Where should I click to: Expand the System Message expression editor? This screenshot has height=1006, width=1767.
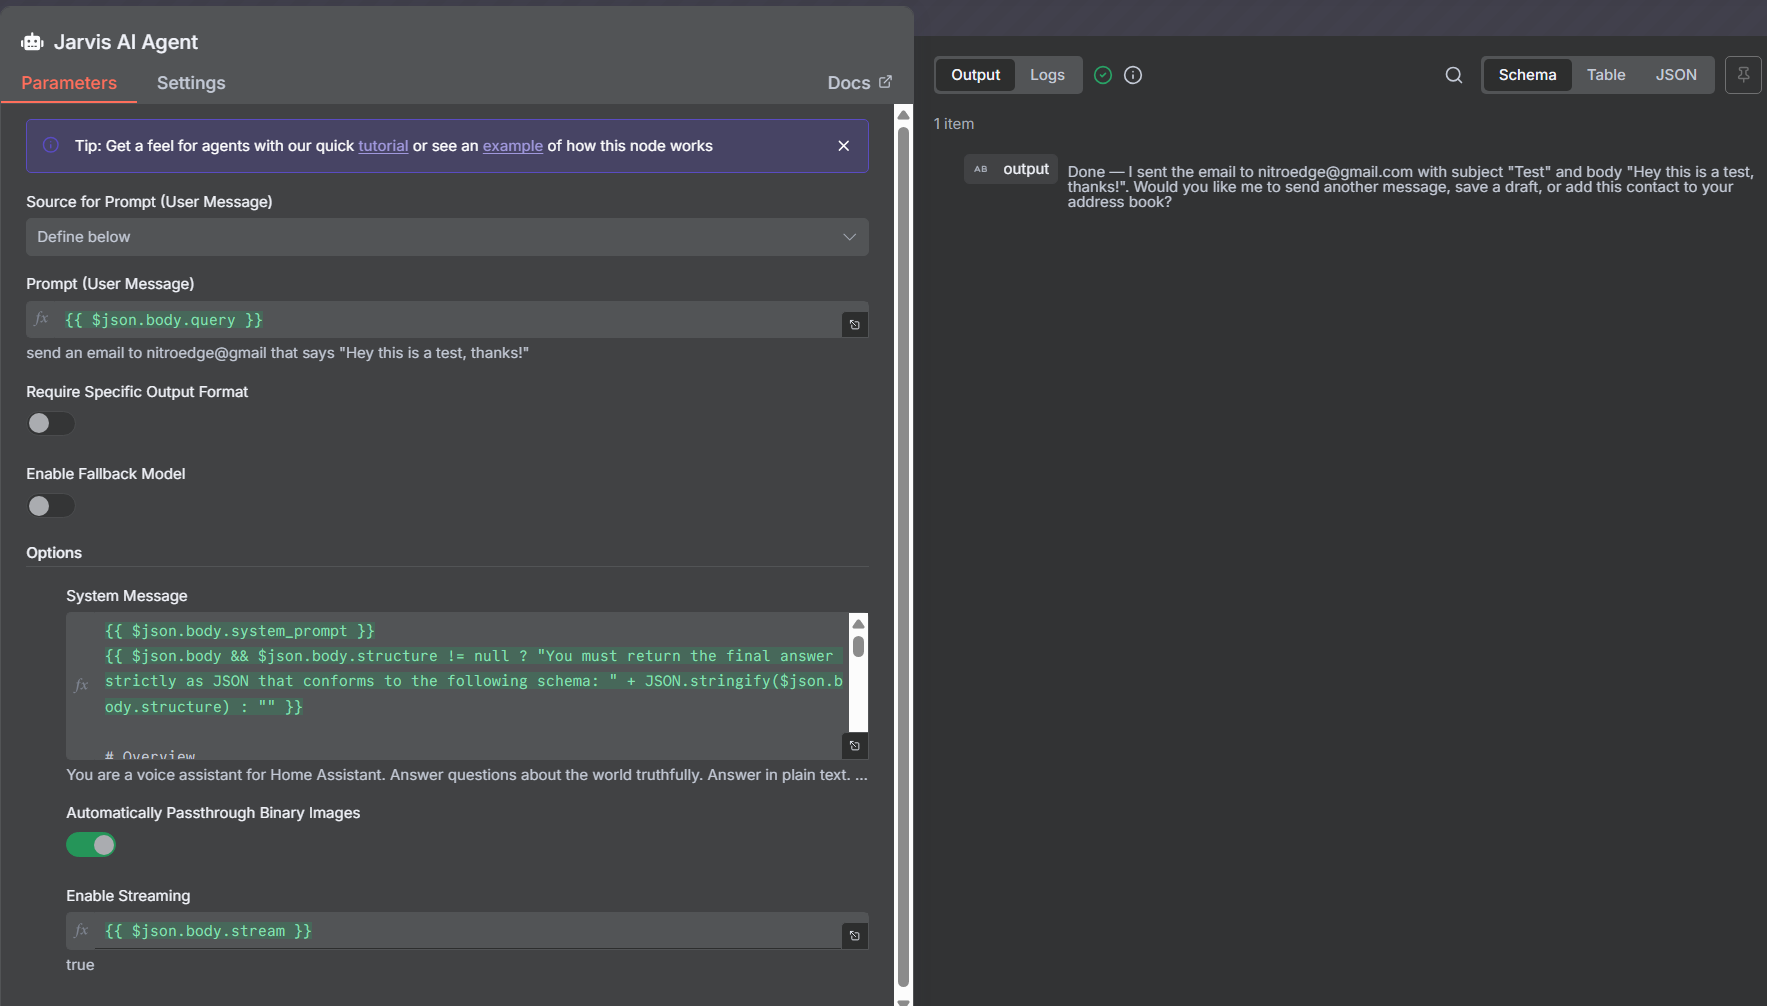[854, 745]
